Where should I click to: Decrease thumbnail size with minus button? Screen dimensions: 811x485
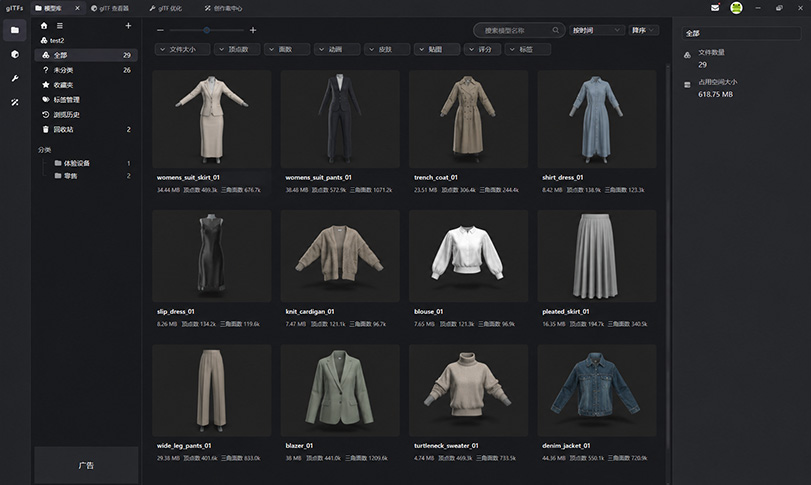[x=160, y=31]
